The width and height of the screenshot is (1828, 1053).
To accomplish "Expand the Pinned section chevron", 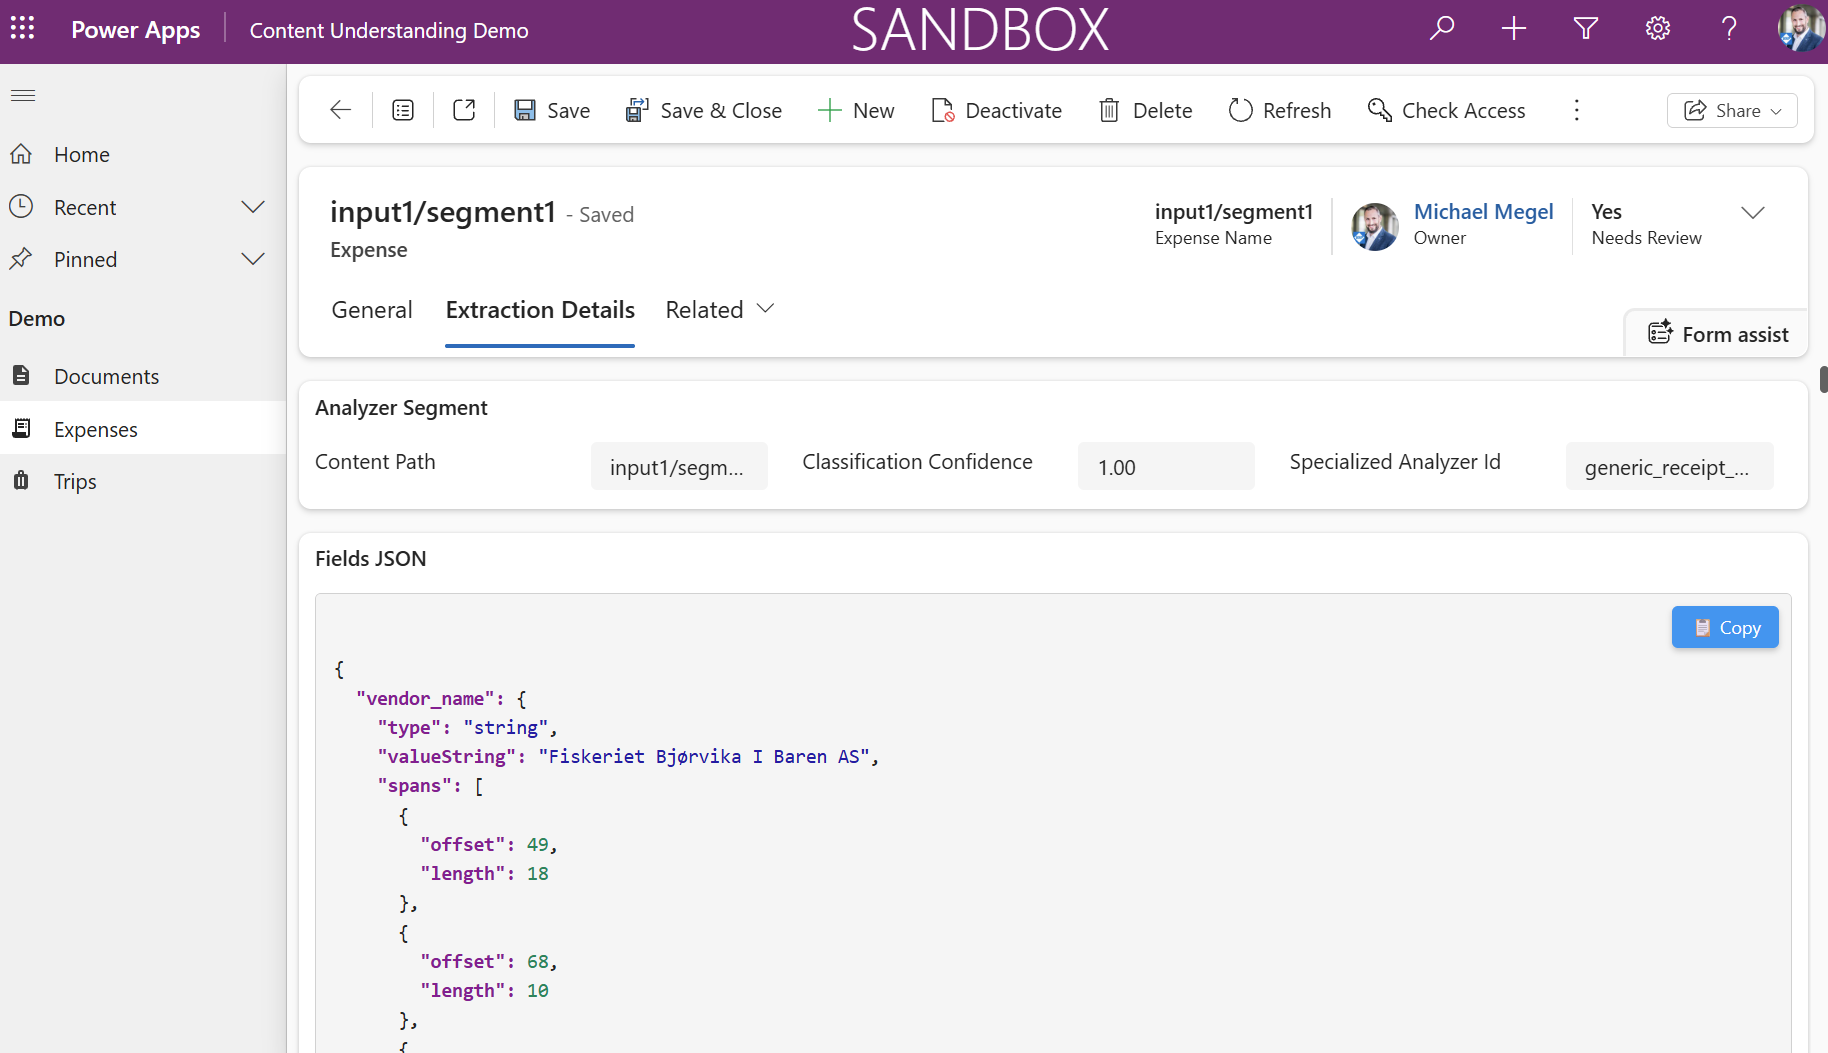I will click(x=253, y=259).
